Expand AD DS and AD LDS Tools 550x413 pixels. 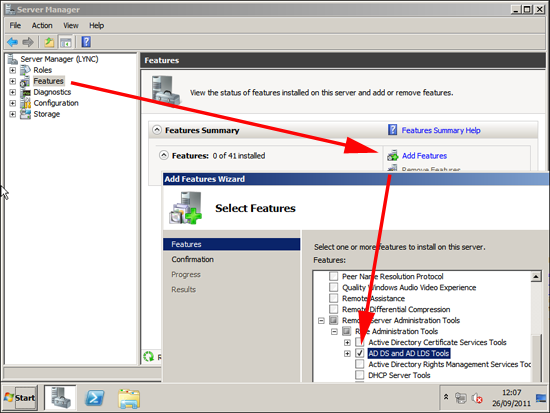pos(347,353)
